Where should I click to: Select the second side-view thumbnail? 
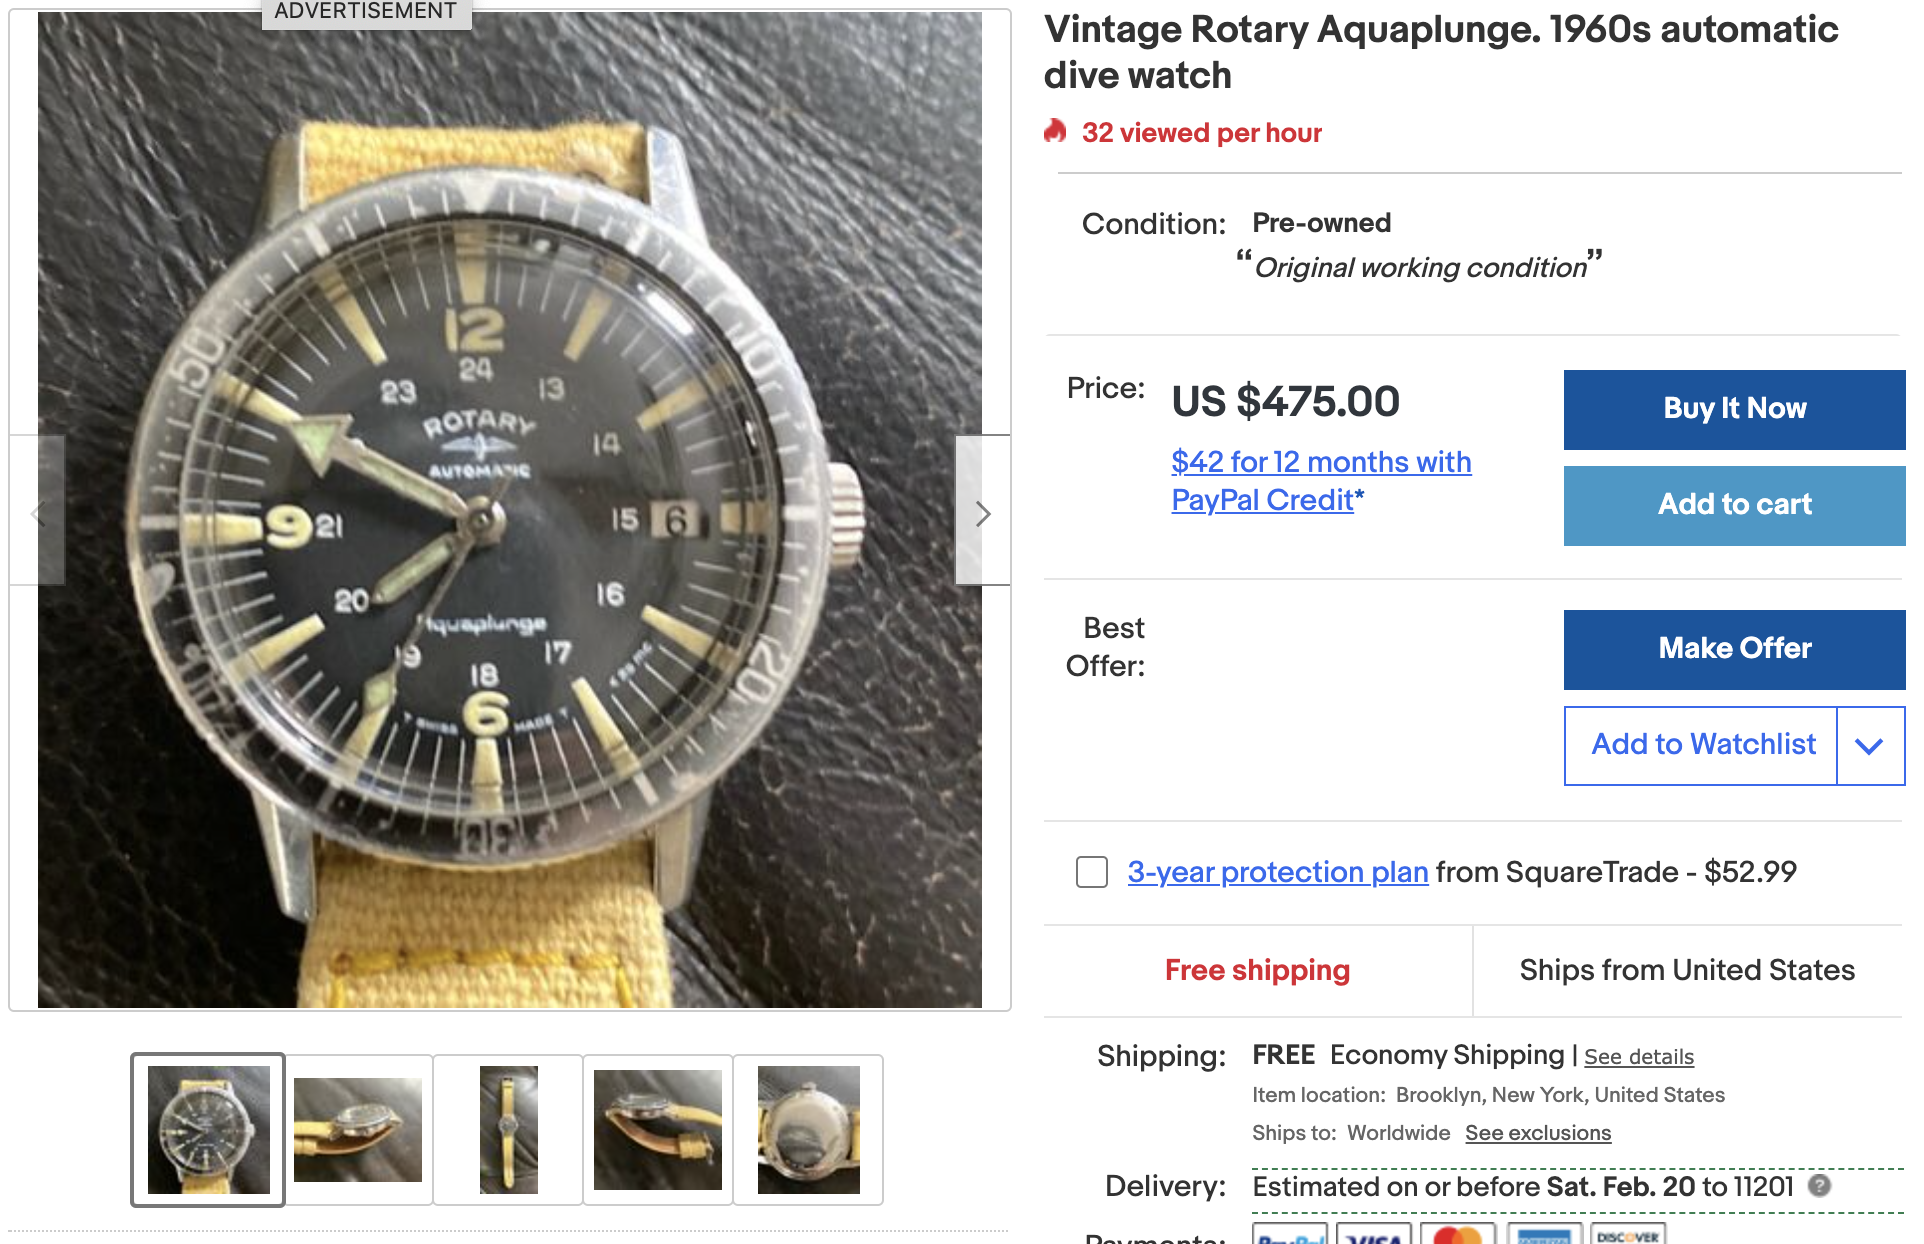pyautogui.click(x=358, y=1130)
